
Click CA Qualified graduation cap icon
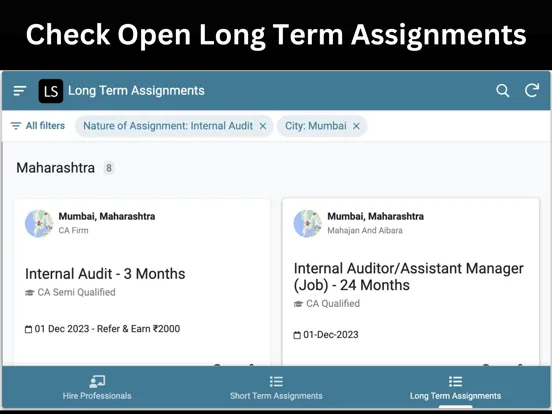click(x=298, y=304)
